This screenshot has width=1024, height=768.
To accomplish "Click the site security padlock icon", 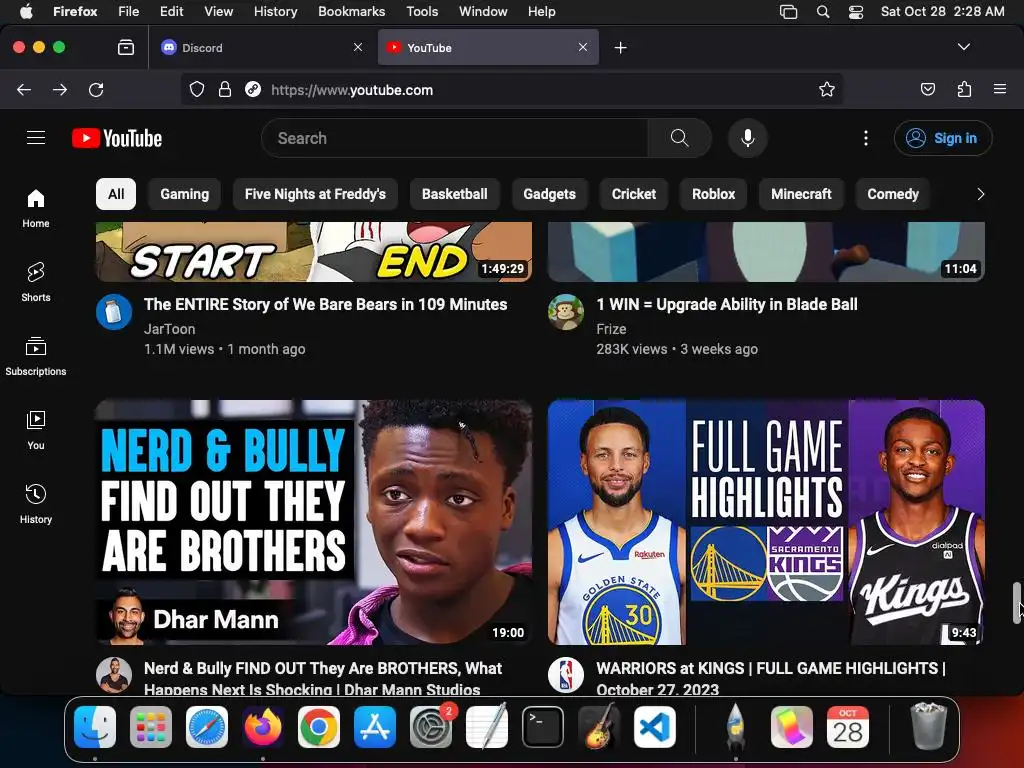I will (225, 89).
